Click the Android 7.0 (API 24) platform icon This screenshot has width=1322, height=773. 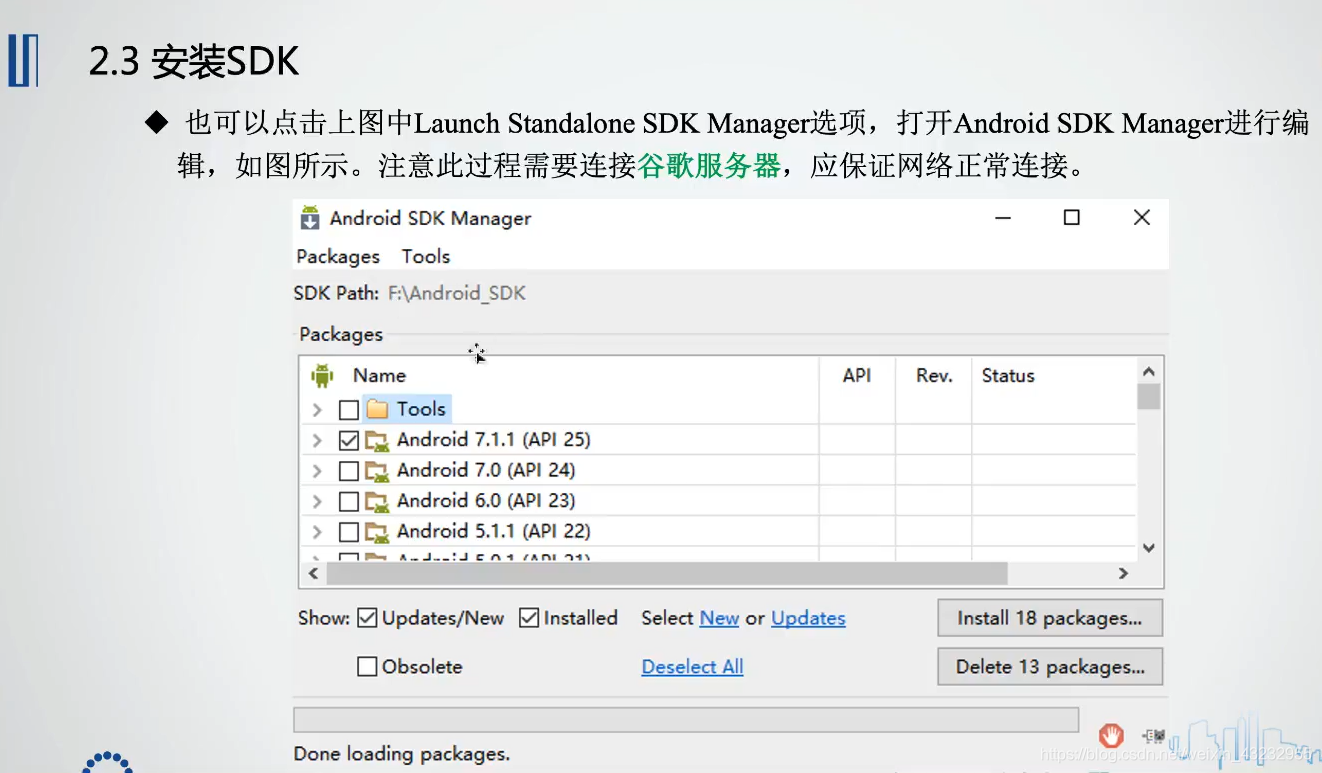[x=377, y=471]
